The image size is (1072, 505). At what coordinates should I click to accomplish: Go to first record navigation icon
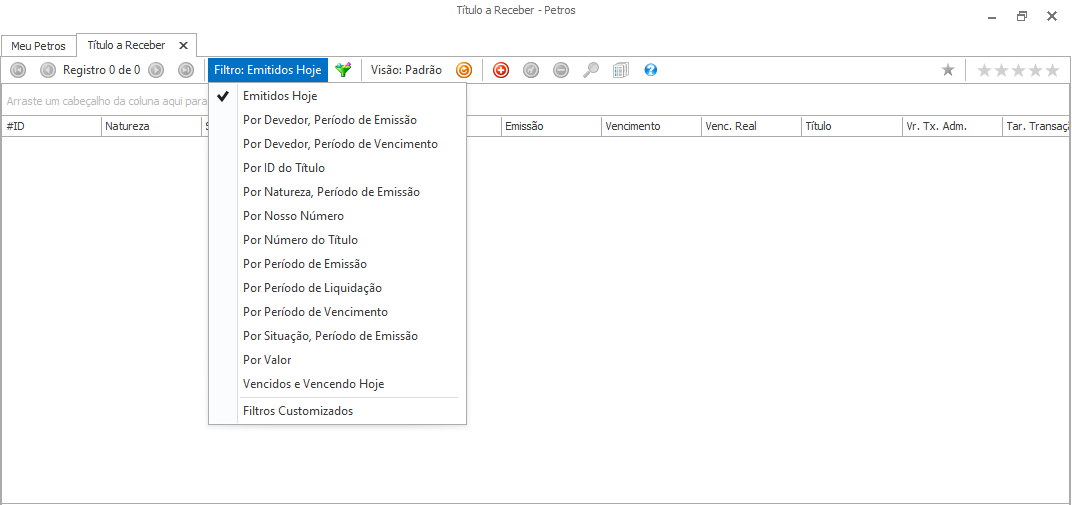tap(18, 70)
